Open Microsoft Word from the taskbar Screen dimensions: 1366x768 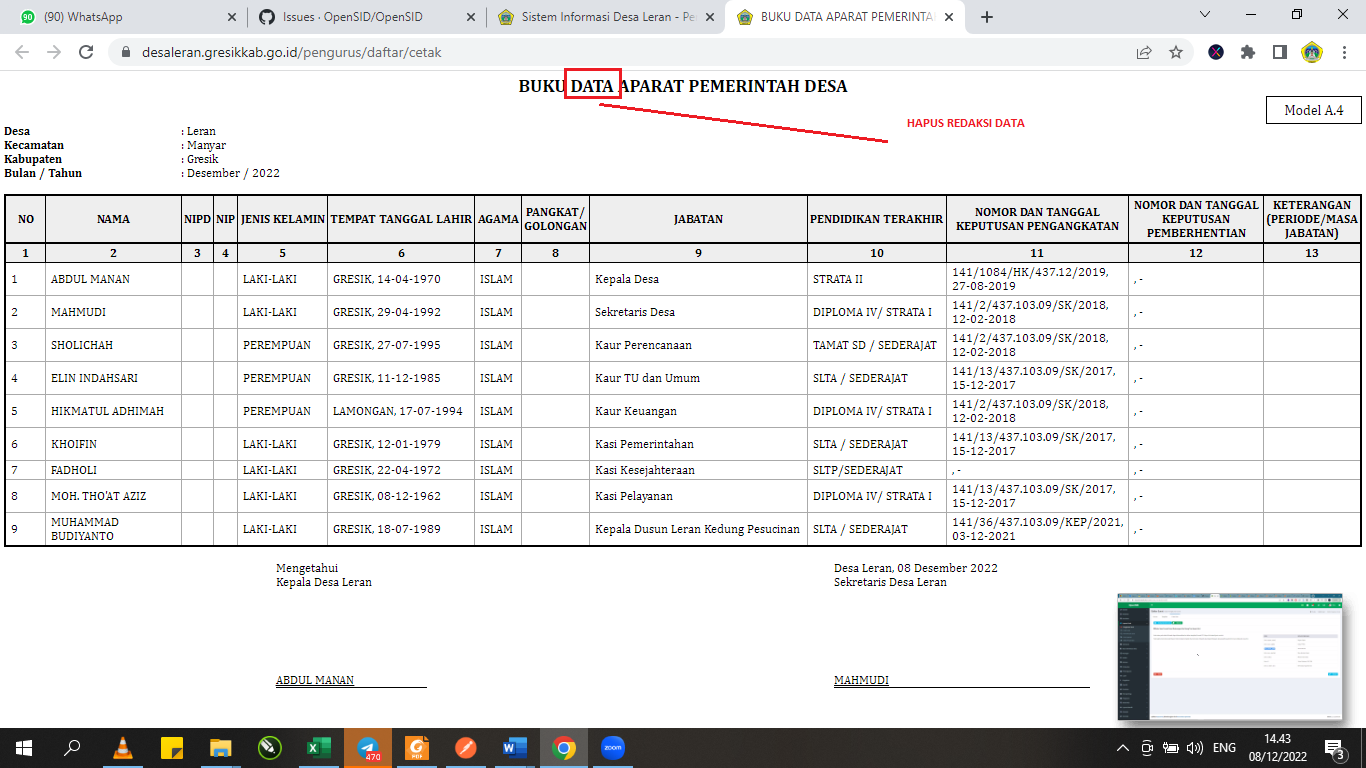pos(513,747)
